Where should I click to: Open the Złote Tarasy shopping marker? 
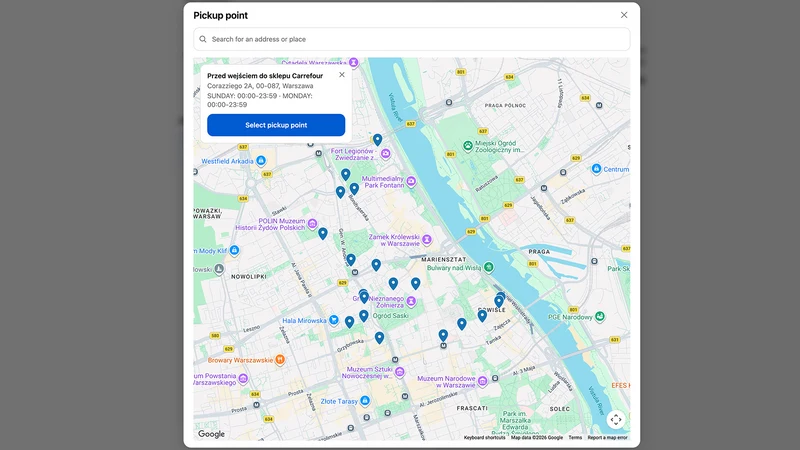(365, 401)
